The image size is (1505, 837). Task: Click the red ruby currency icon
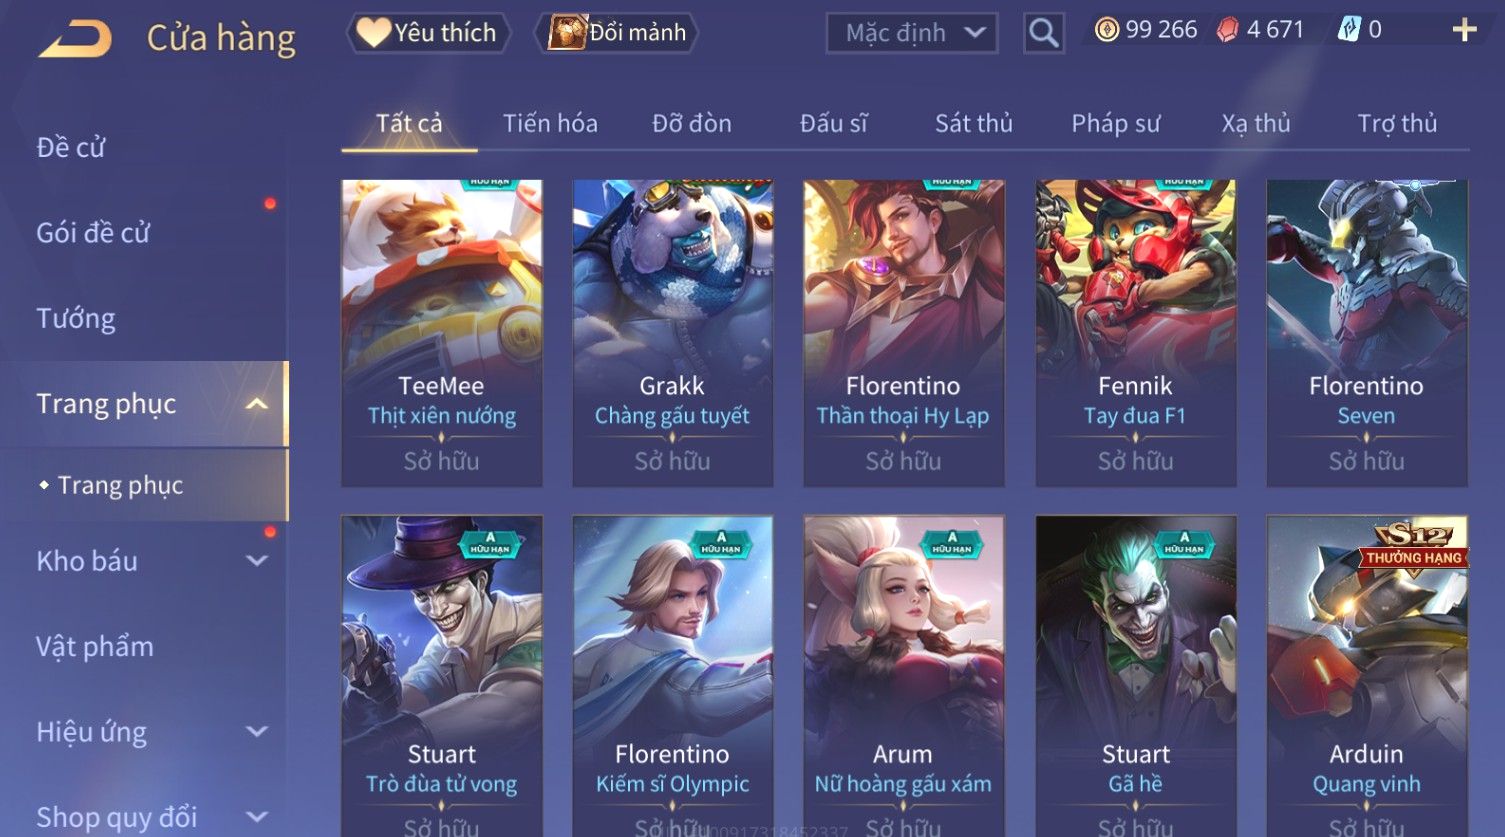[x=1227, y=30]
